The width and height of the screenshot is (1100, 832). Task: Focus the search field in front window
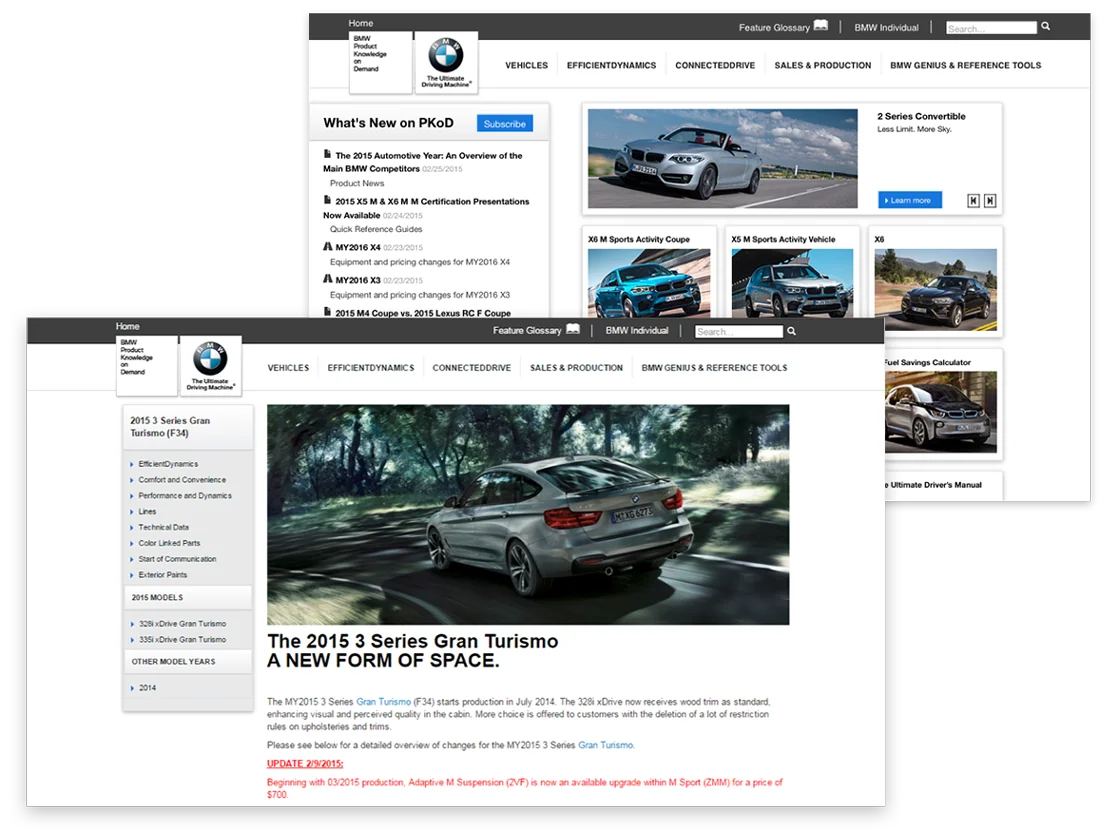click(x=739, y=331)
